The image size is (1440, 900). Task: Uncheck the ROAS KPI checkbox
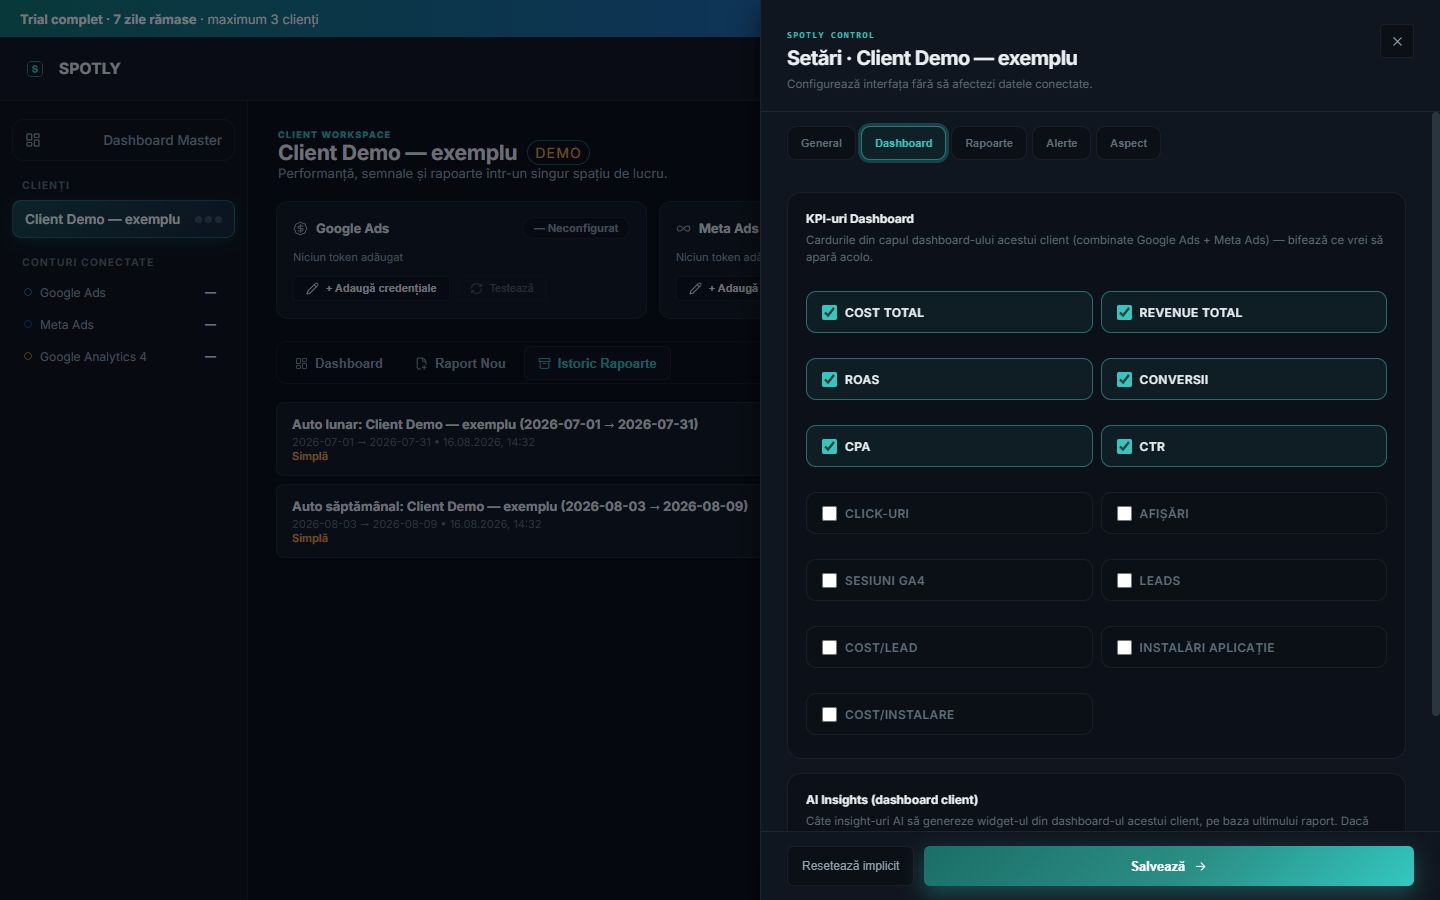(x=829, y=379)
